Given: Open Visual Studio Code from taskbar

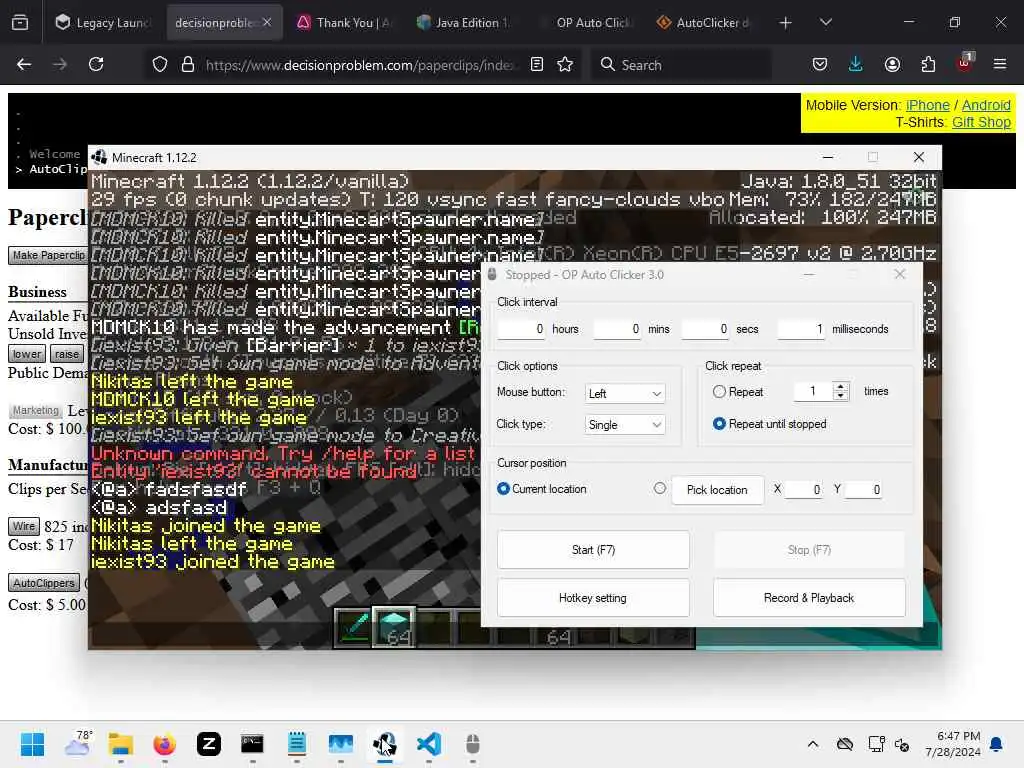Looking at the screenshot, I should click(x=429, y=744).
